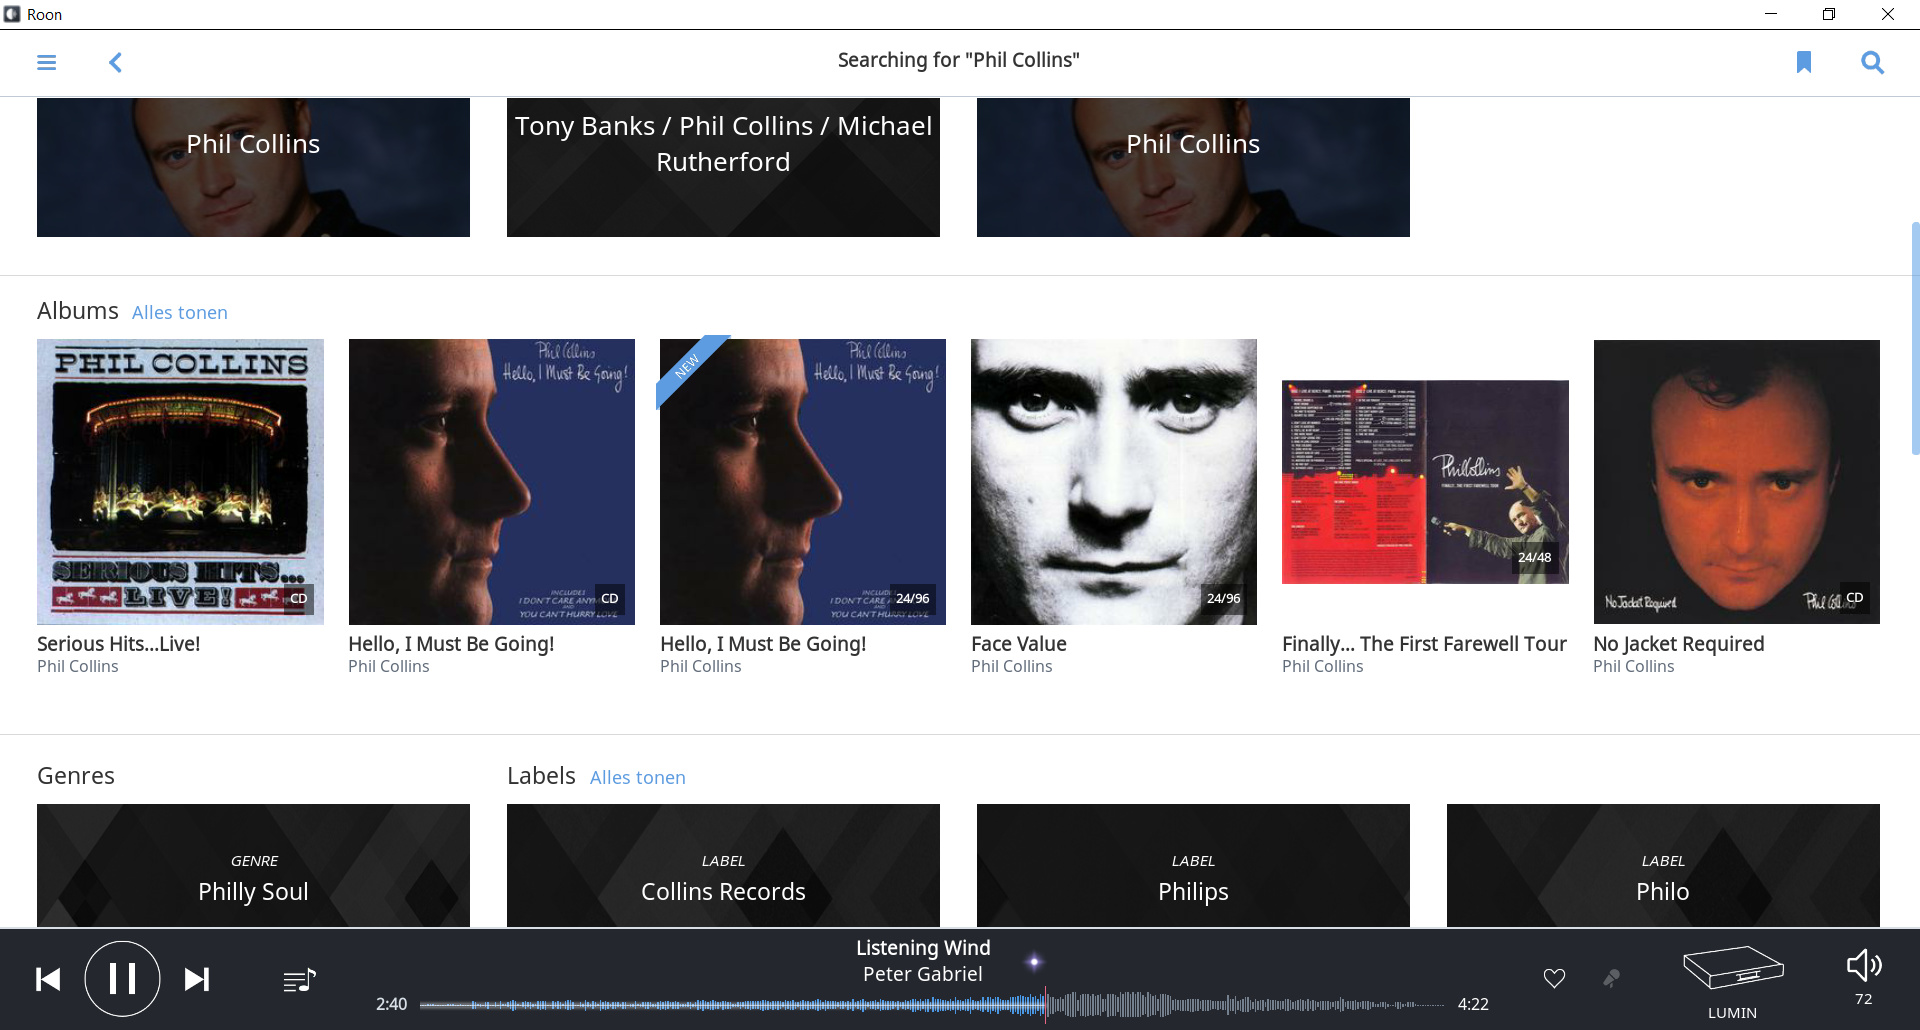Click the Face Value title text
The width and height of the screenshot is (1920, 1030).
(1019, 644)
